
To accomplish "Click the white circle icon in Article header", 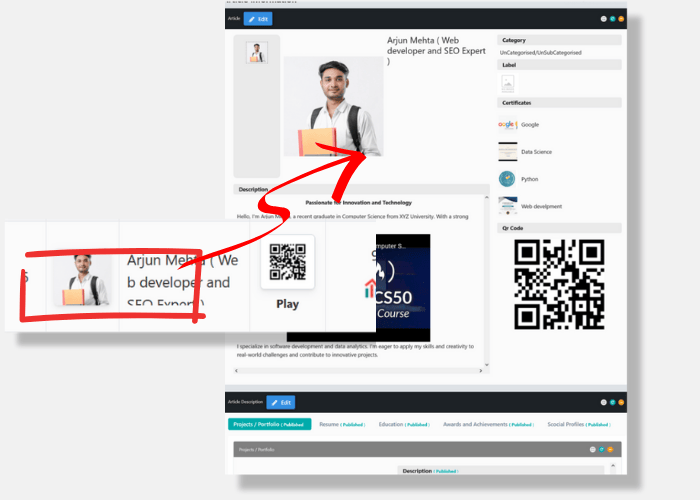I will [603, 19].
